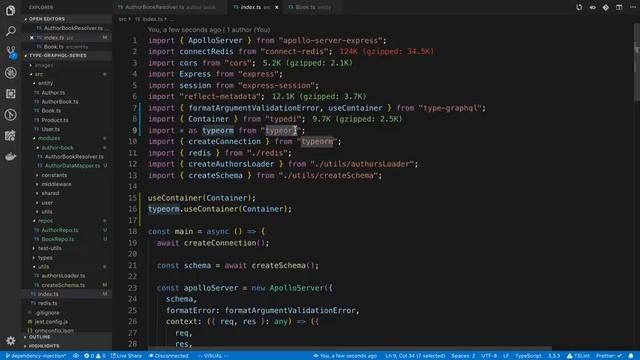This screenshot has height=360, width=640.
Task: Click the editor vertical scrollbar thumb
Action: click(x=637, y=62)
